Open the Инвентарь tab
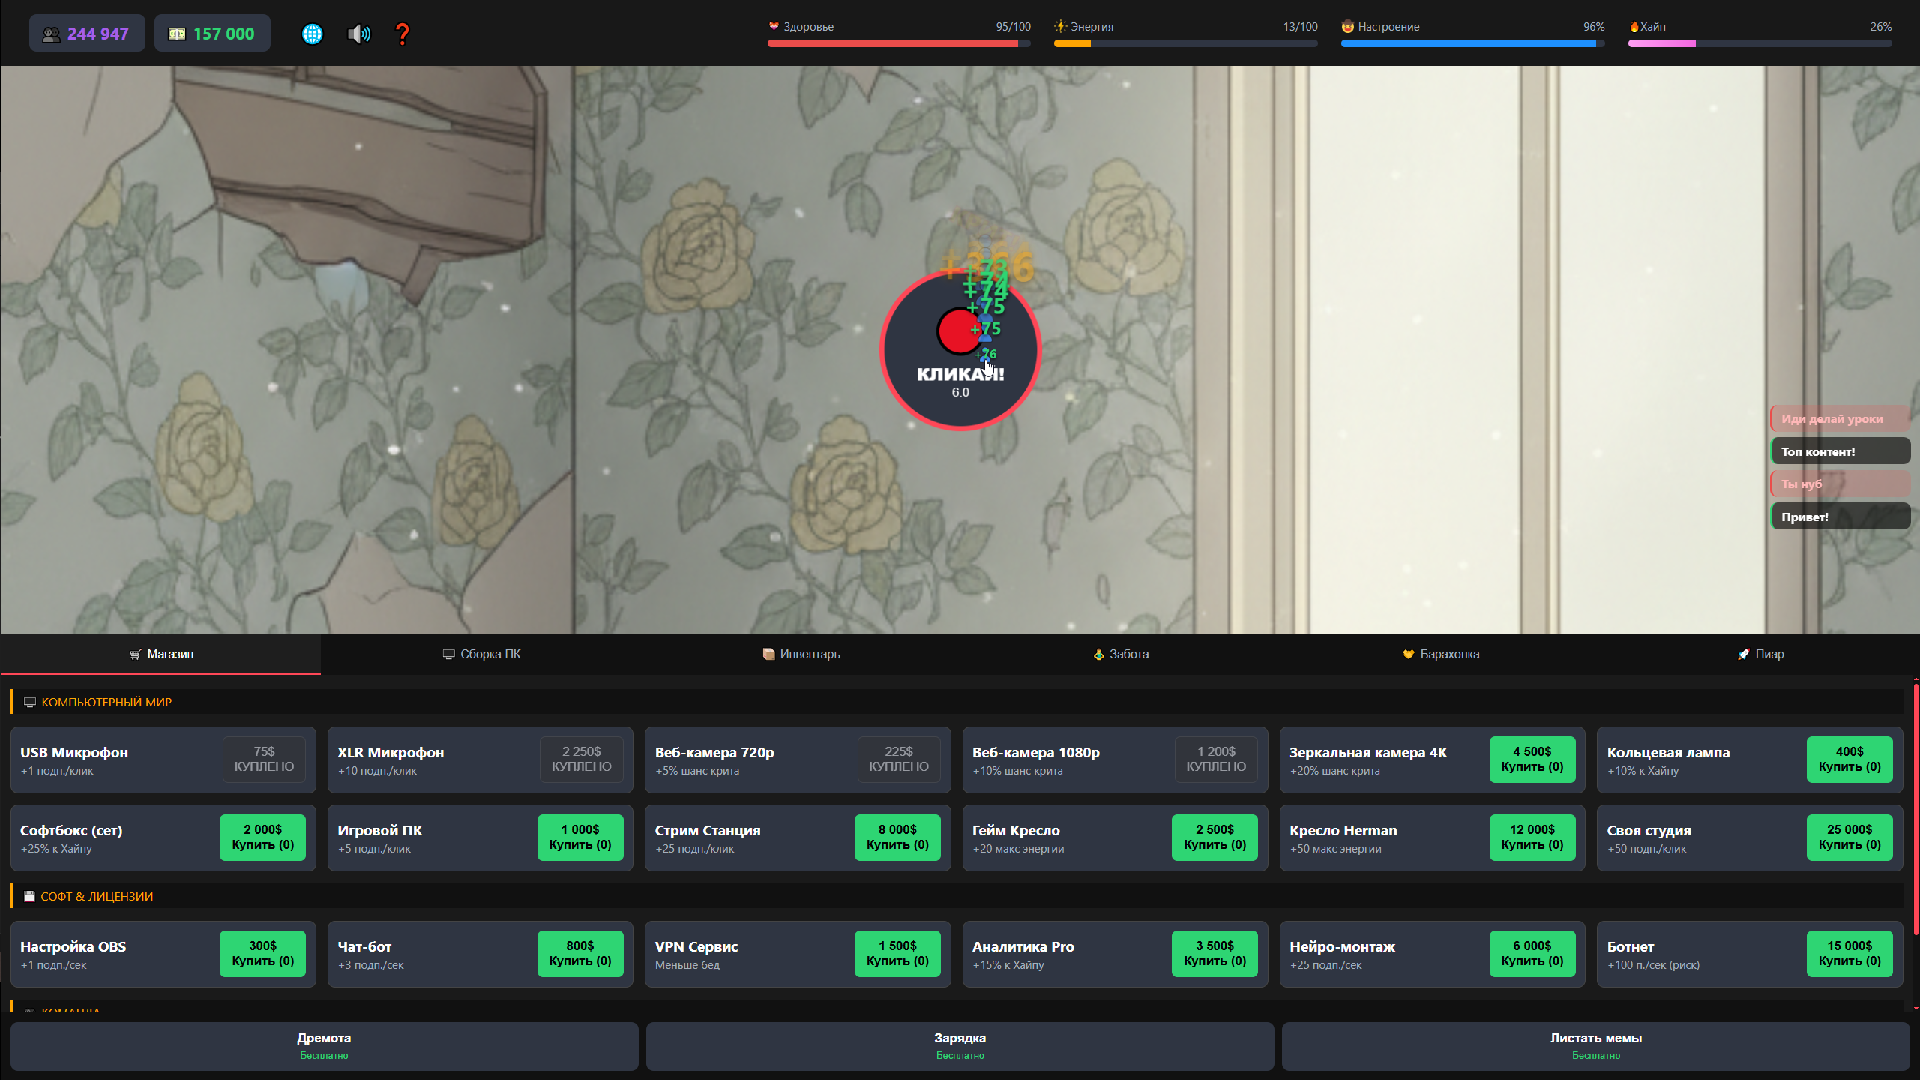This screenshot has height=1080, width=1920. (x=801, y=654)
